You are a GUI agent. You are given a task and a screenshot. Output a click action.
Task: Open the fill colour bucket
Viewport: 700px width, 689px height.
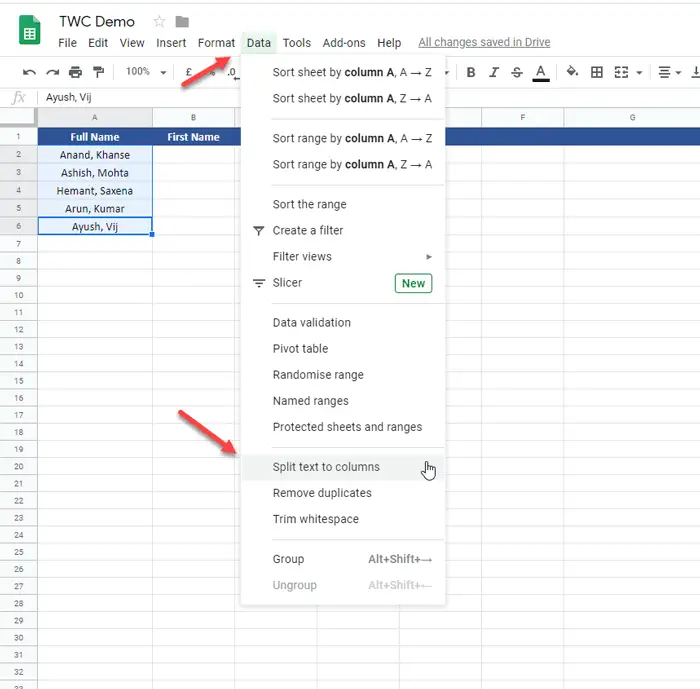pyautogui.click(x=572, y=71)
